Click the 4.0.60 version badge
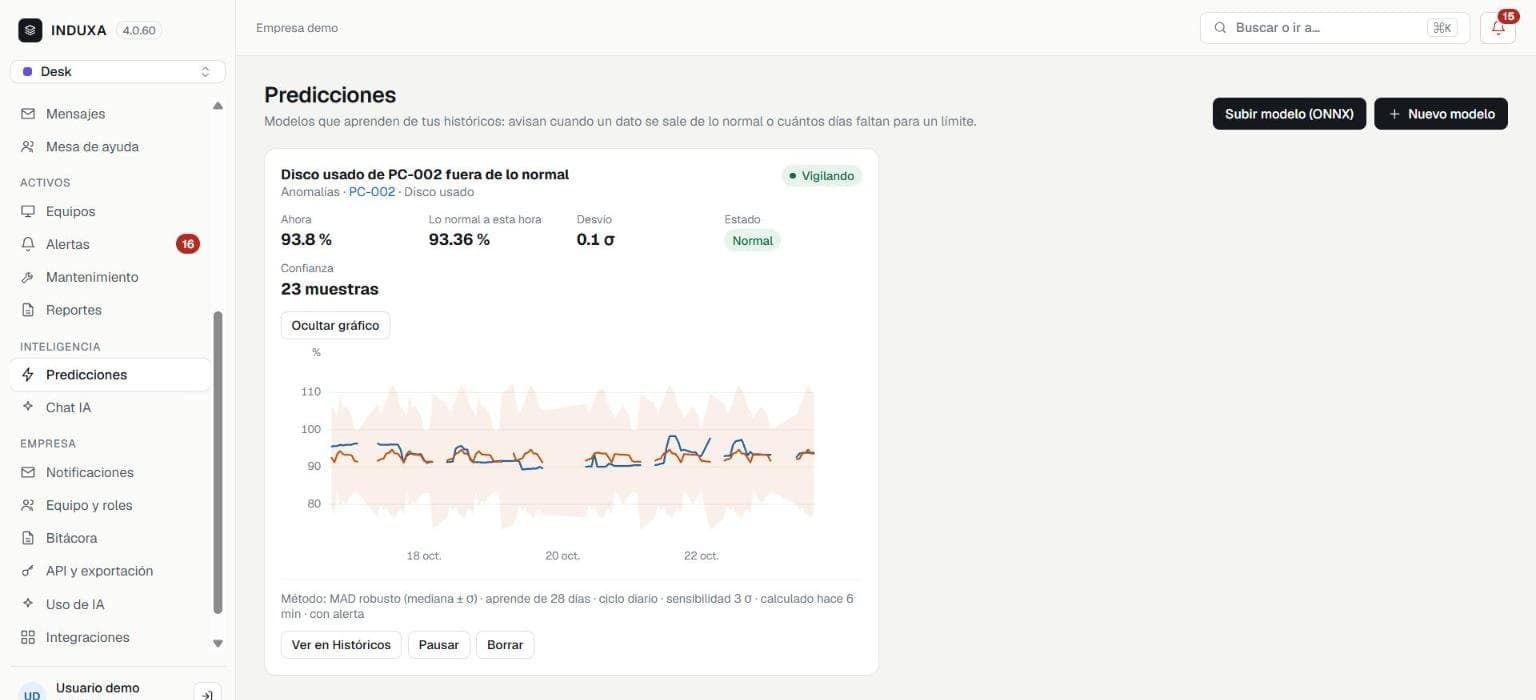The width and height of the screenshot is (1536, 700). pyautogui.click(x=139, y=30)
